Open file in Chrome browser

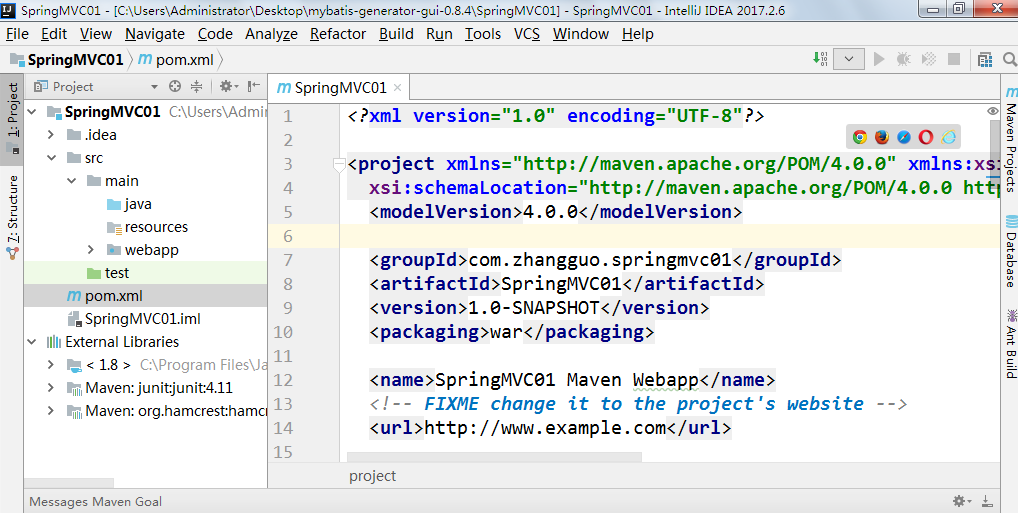point(860,137)
